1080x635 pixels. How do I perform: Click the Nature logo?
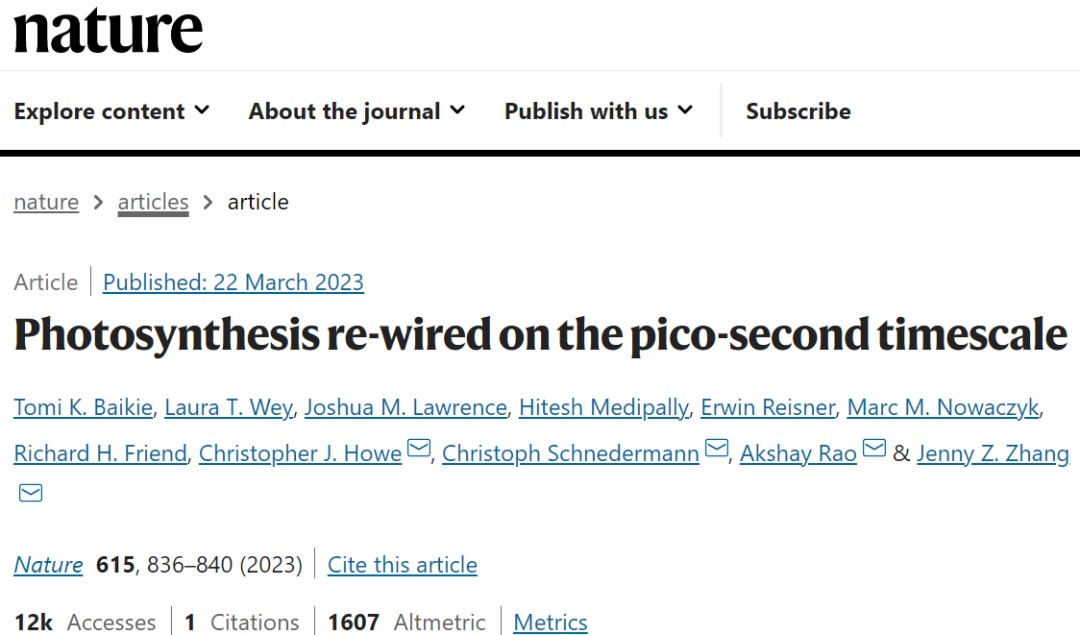[108, 32]
